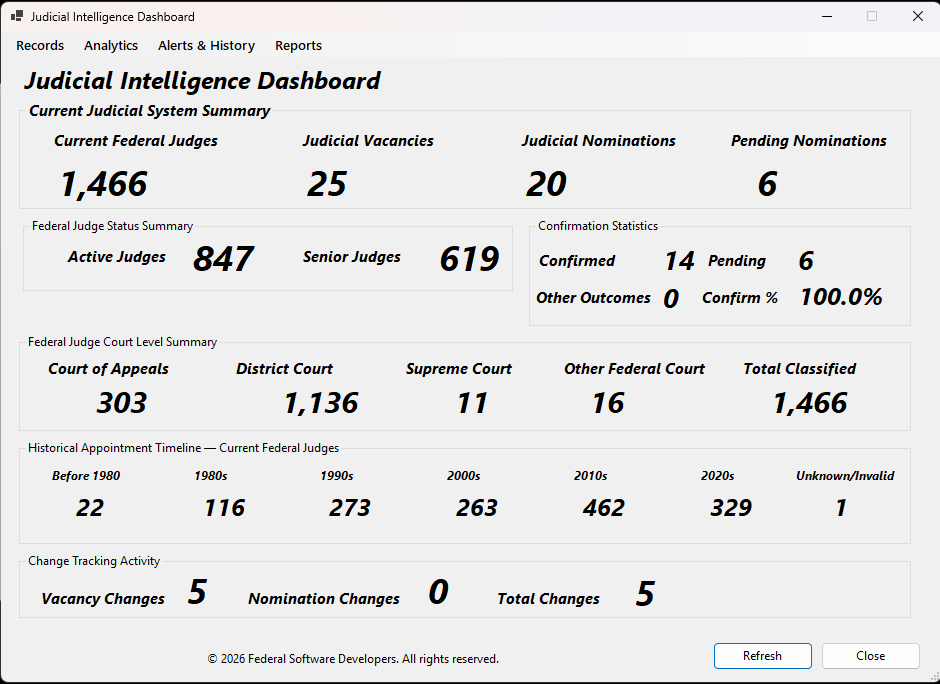
Task: Click the app icon in the title bar
Action: [17, 16]
